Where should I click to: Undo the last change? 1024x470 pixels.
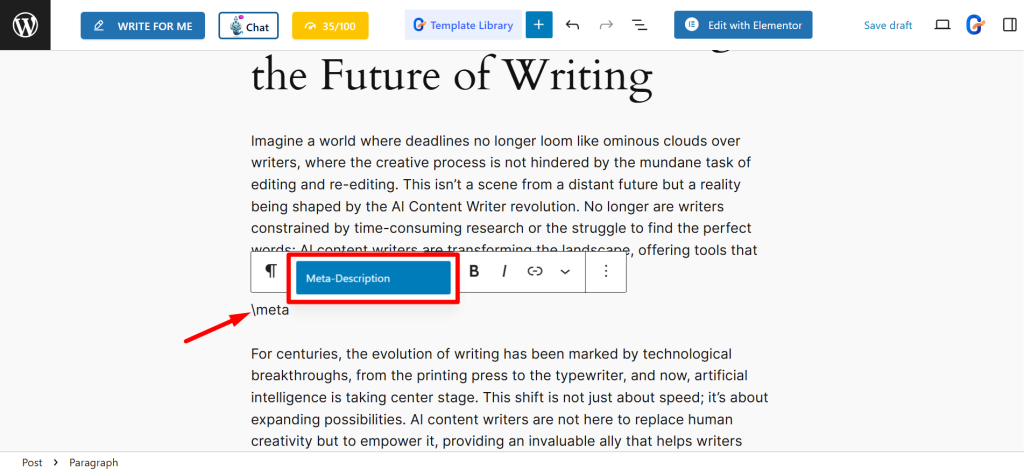point(572,25)
